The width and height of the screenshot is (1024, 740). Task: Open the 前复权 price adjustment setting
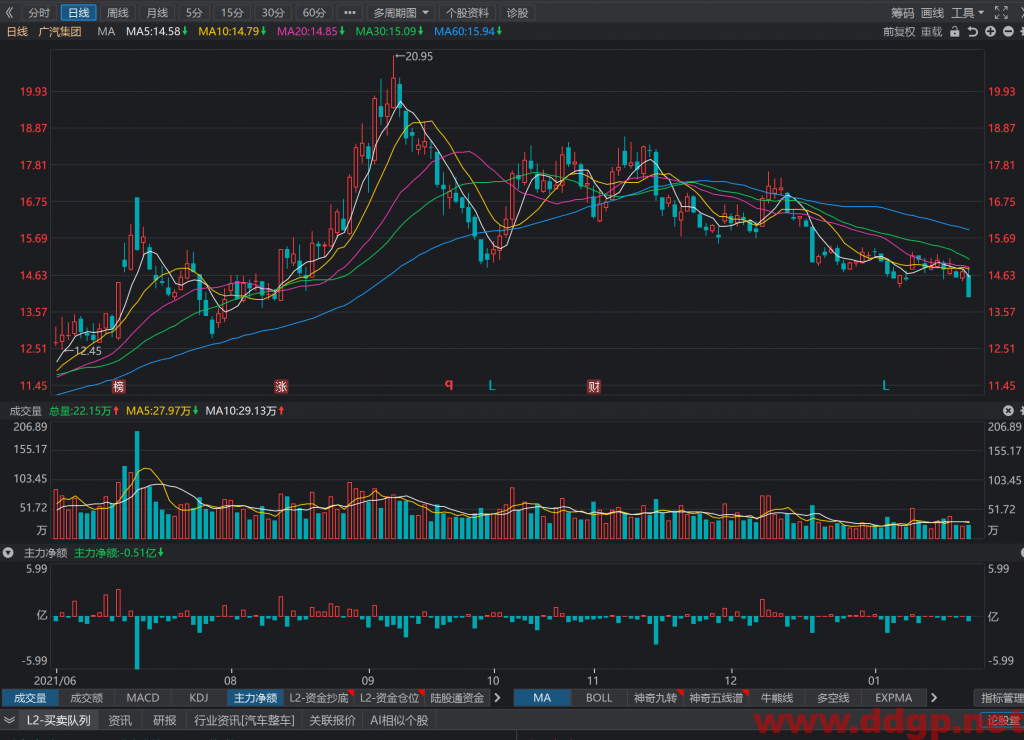click(899, 31)
